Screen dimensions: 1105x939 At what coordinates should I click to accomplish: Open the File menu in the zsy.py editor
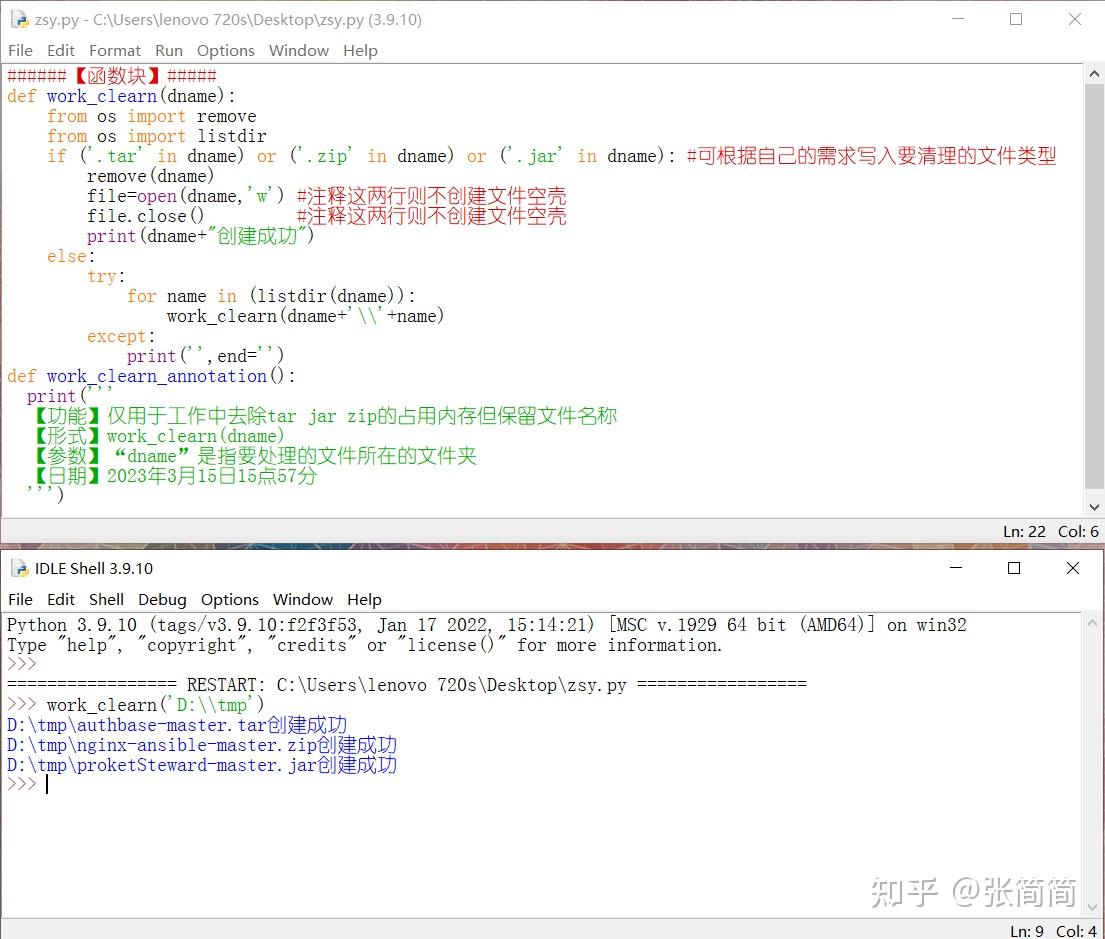19,50
